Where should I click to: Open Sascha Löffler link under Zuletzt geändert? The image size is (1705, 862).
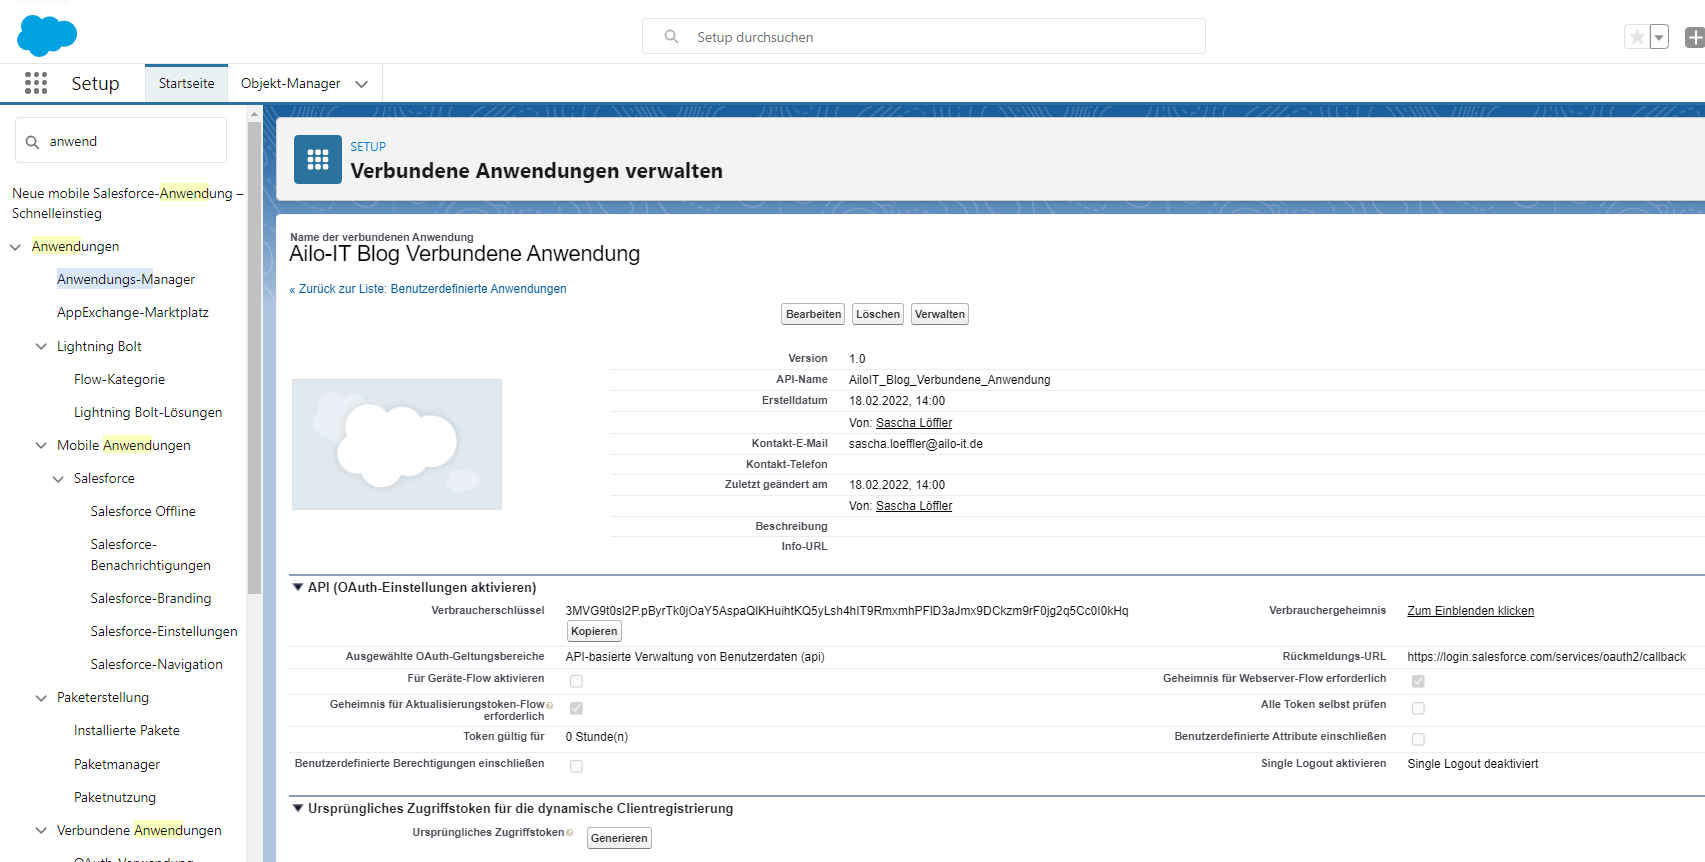click(914, 506)
